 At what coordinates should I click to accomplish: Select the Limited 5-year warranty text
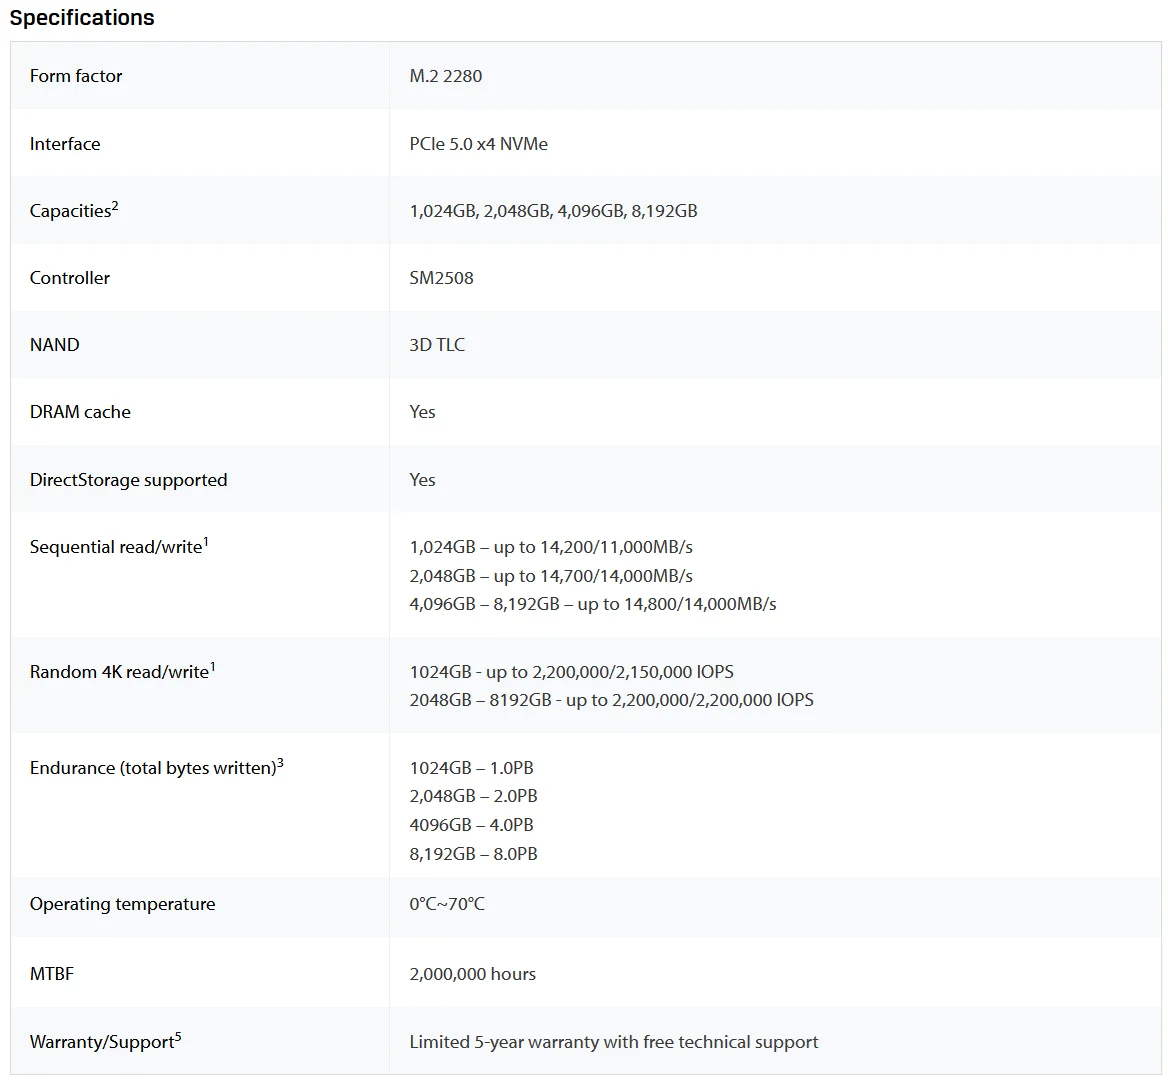[x=613, y=1042]
